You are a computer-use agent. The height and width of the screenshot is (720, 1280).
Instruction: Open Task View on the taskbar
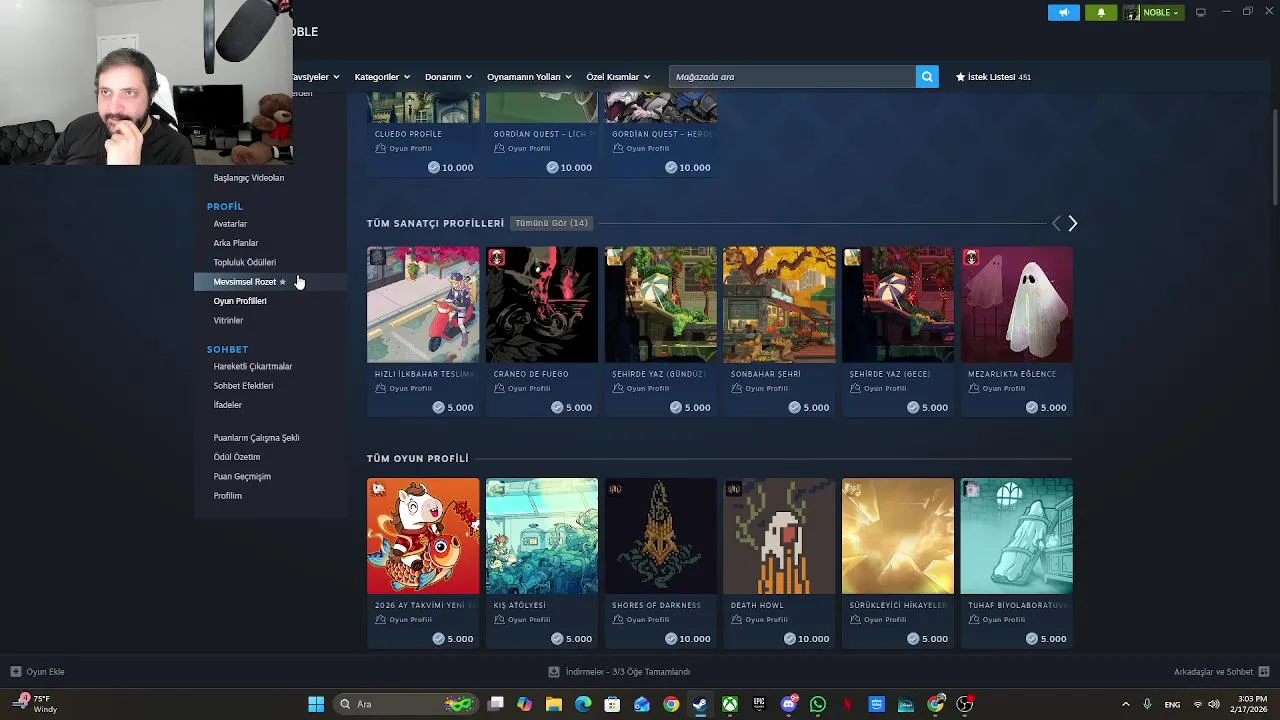click(x=495, y=704)
